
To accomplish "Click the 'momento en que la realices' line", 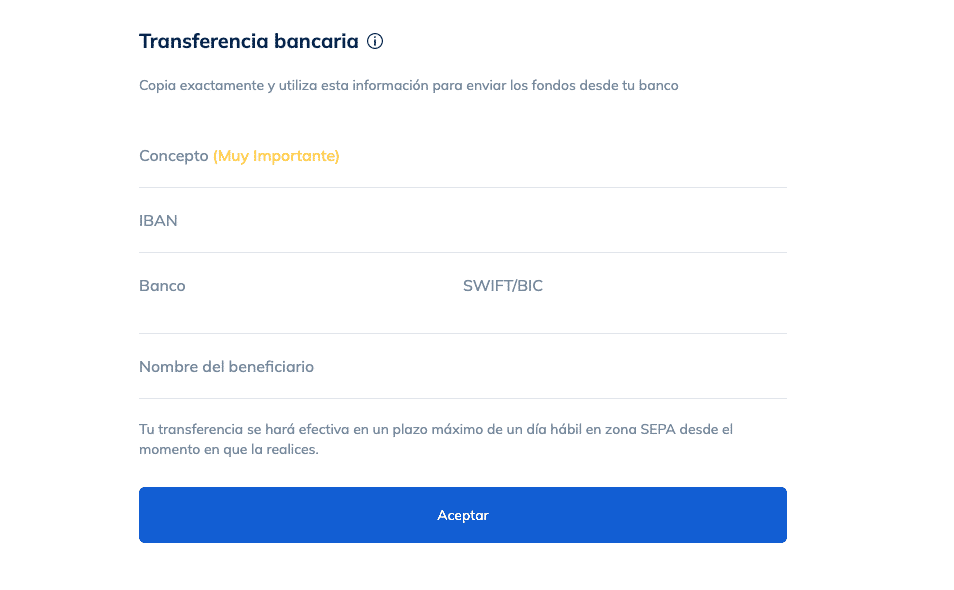I will (228, 450).
